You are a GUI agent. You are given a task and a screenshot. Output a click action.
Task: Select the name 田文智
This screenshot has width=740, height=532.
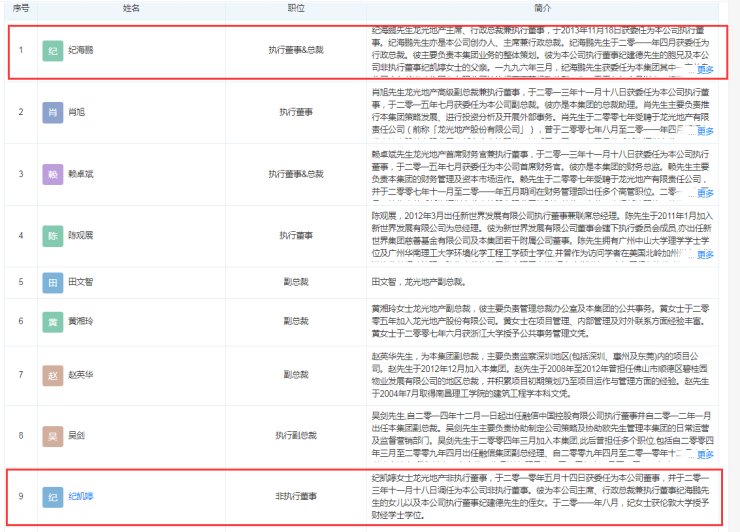(81, 282)
